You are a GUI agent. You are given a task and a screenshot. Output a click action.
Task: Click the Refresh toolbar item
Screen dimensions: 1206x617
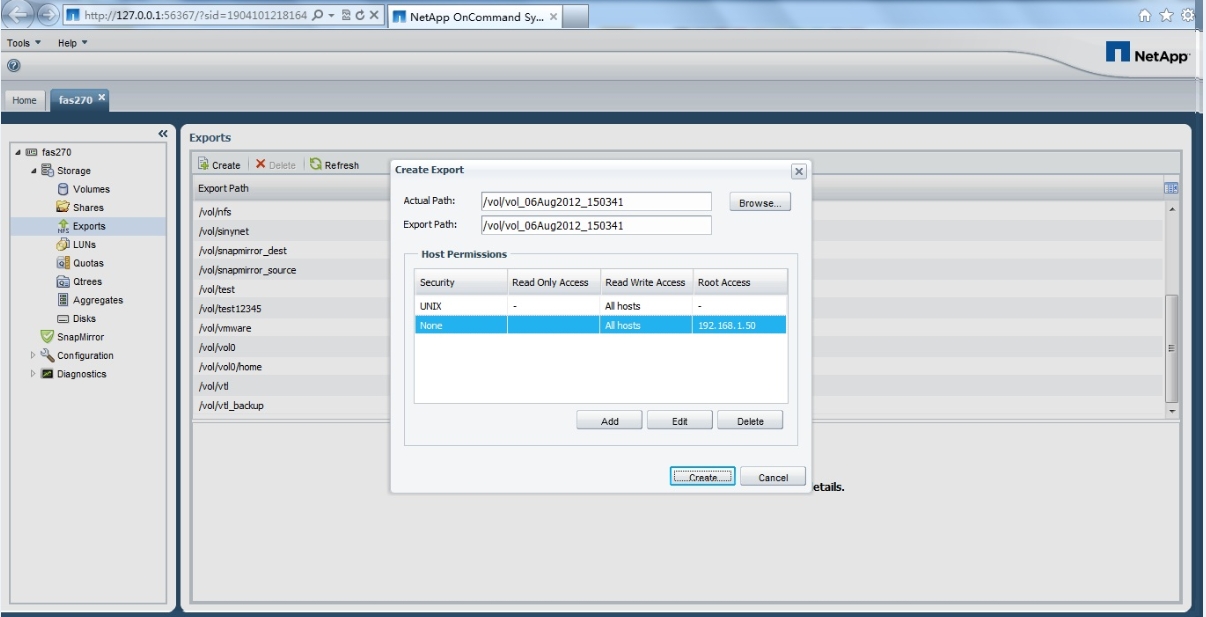point(334,165)
